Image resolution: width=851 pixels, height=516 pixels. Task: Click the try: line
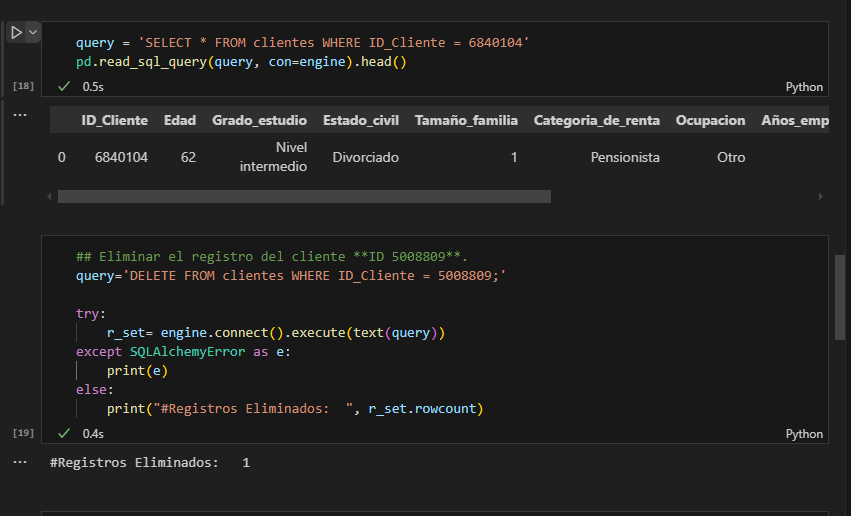pyautogui.click(x=91, y=314)
